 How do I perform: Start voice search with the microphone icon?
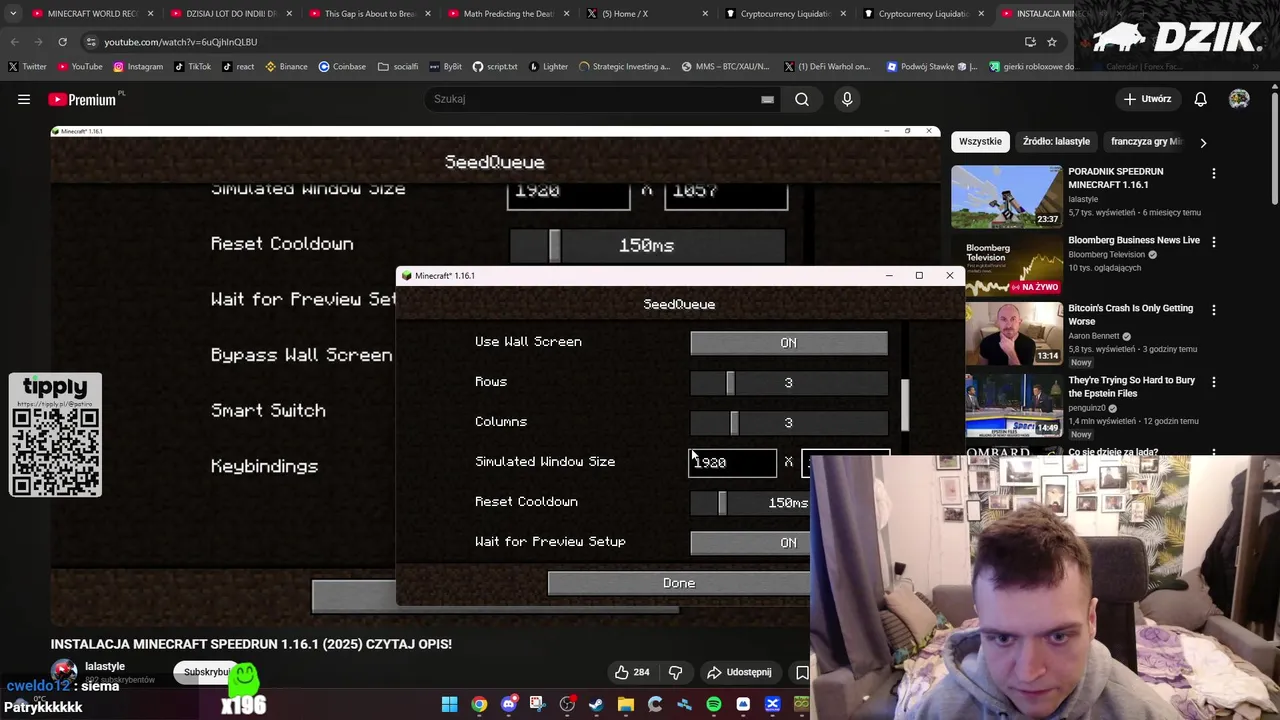(x=847, y=99)
